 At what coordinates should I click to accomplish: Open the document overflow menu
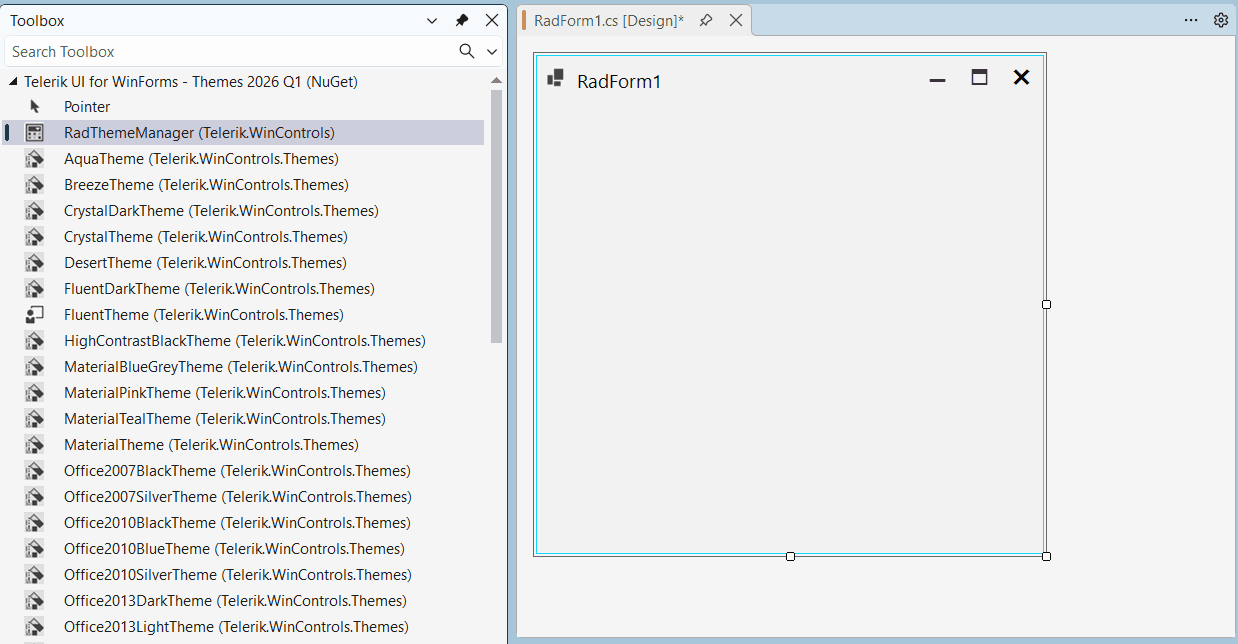click(1192, 19)
